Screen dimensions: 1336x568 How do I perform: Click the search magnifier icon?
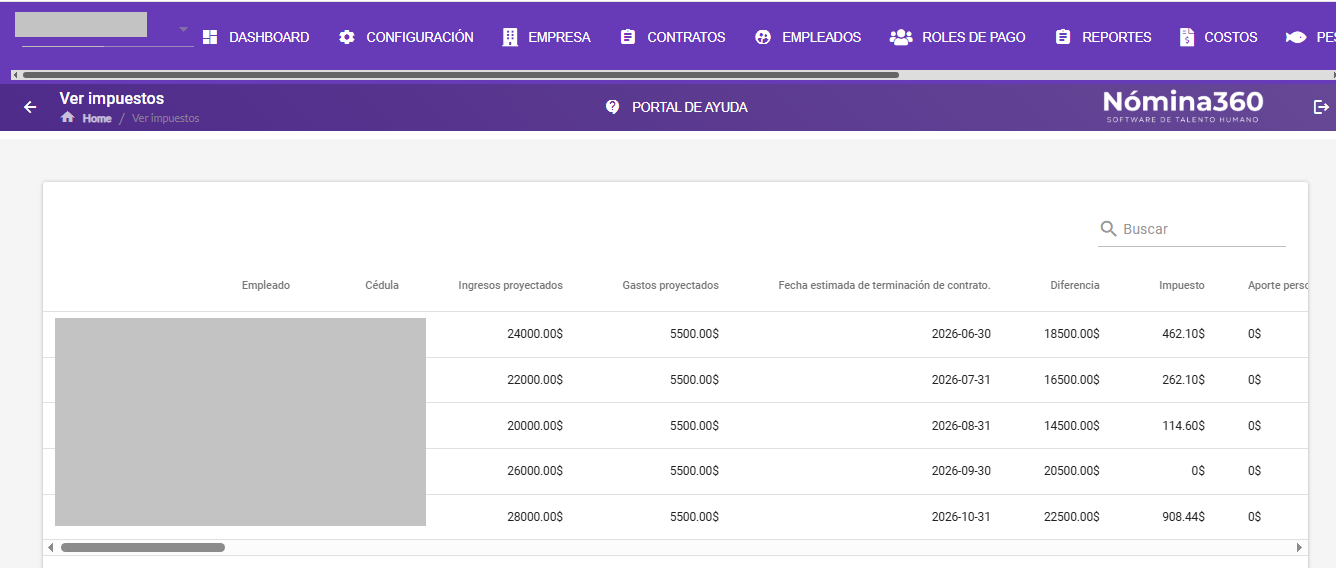click(x=1108, y=229)
